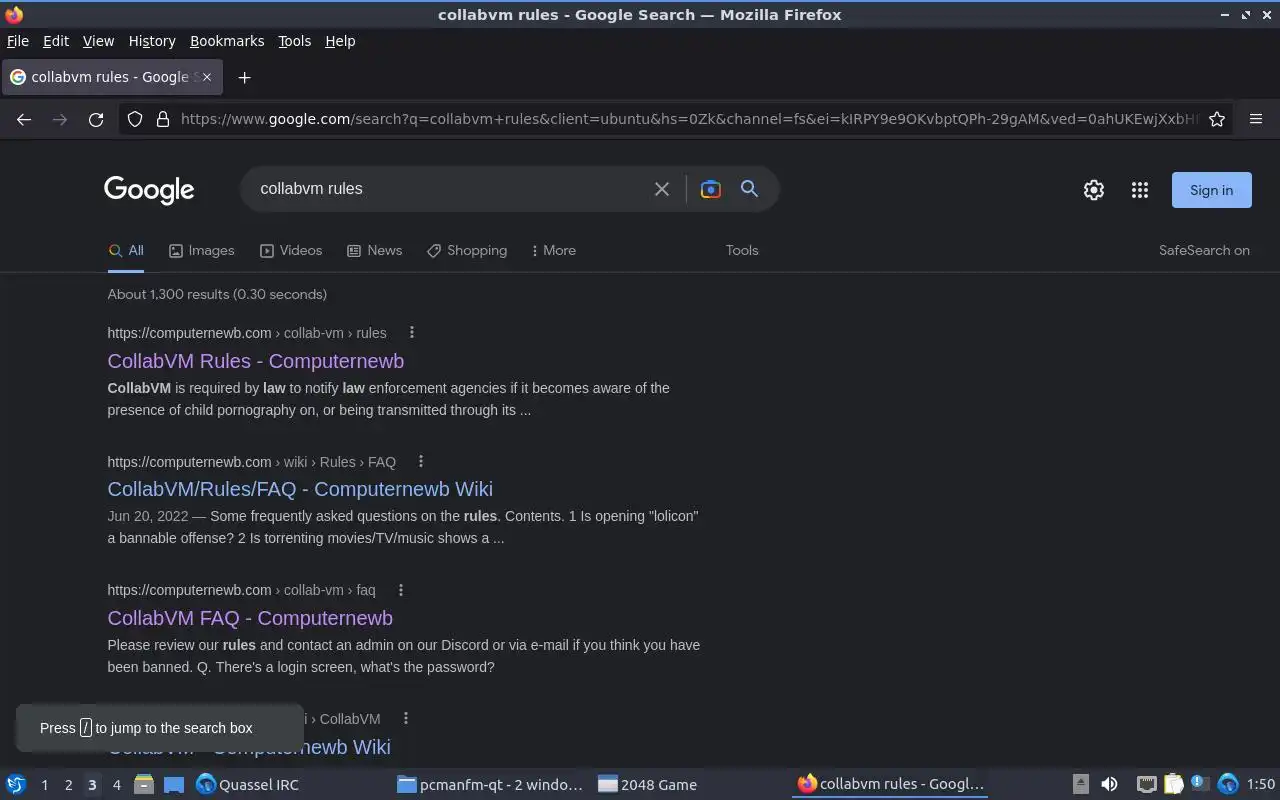Click the Google logo

149,190
